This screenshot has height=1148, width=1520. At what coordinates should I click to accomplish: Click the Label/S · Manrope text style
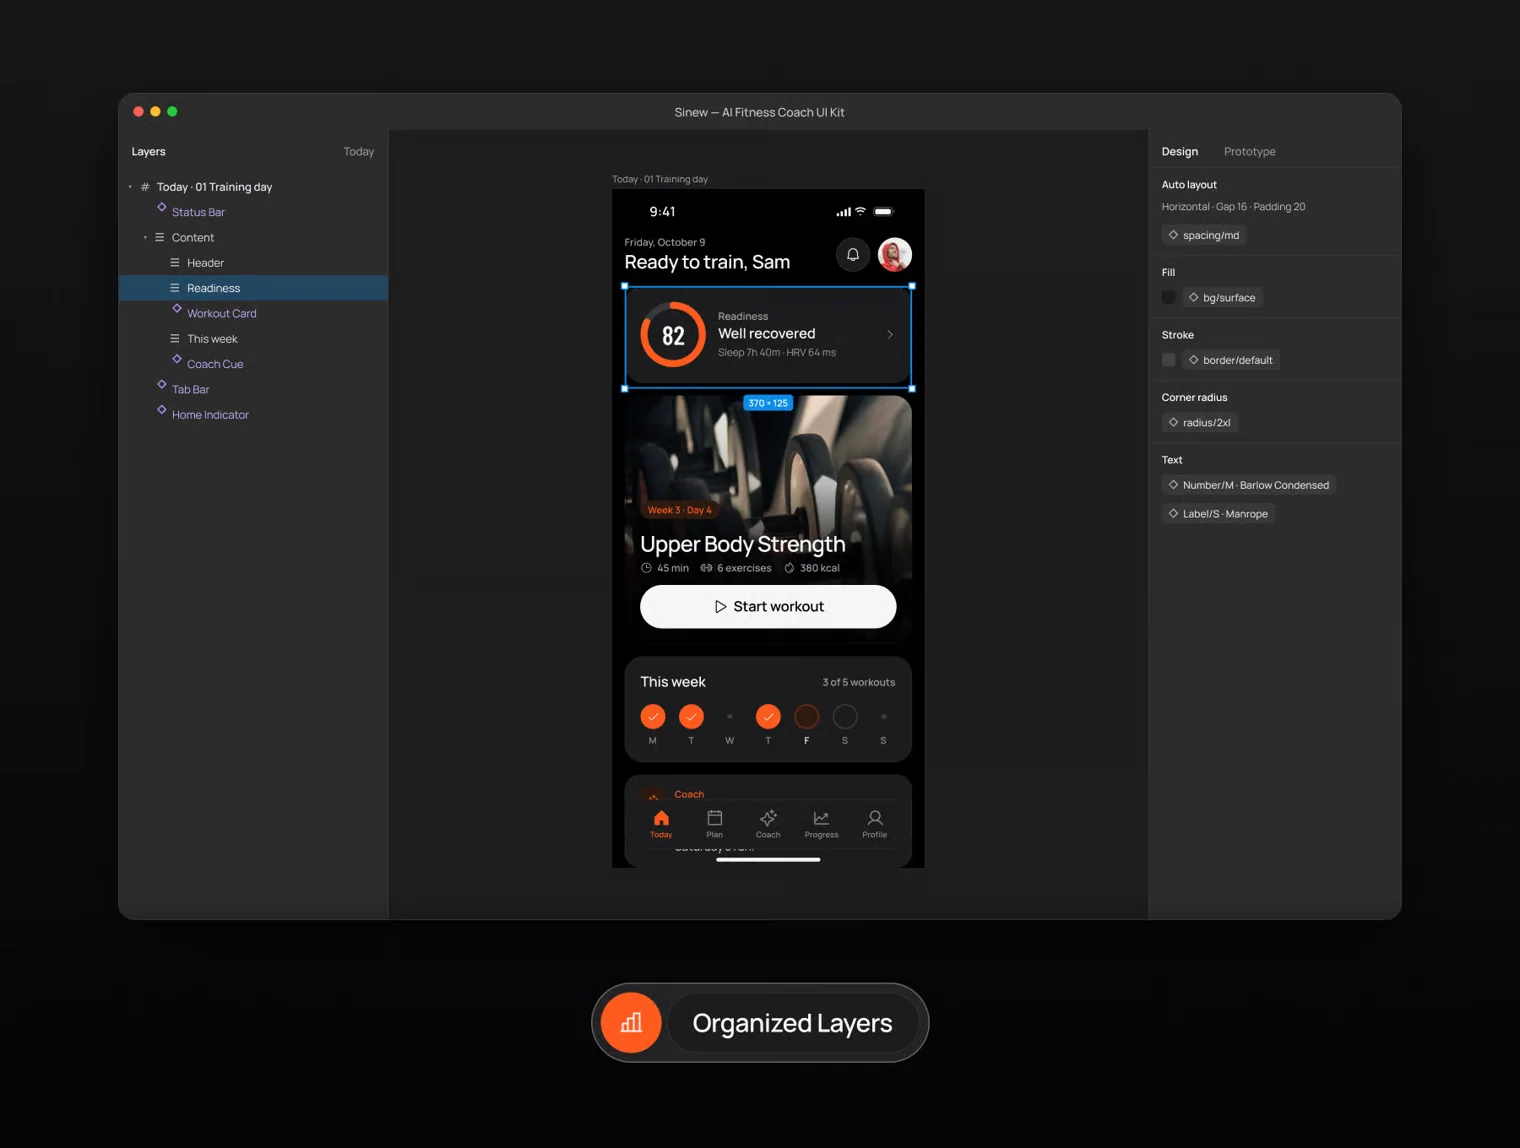[x=1218, y=514]
